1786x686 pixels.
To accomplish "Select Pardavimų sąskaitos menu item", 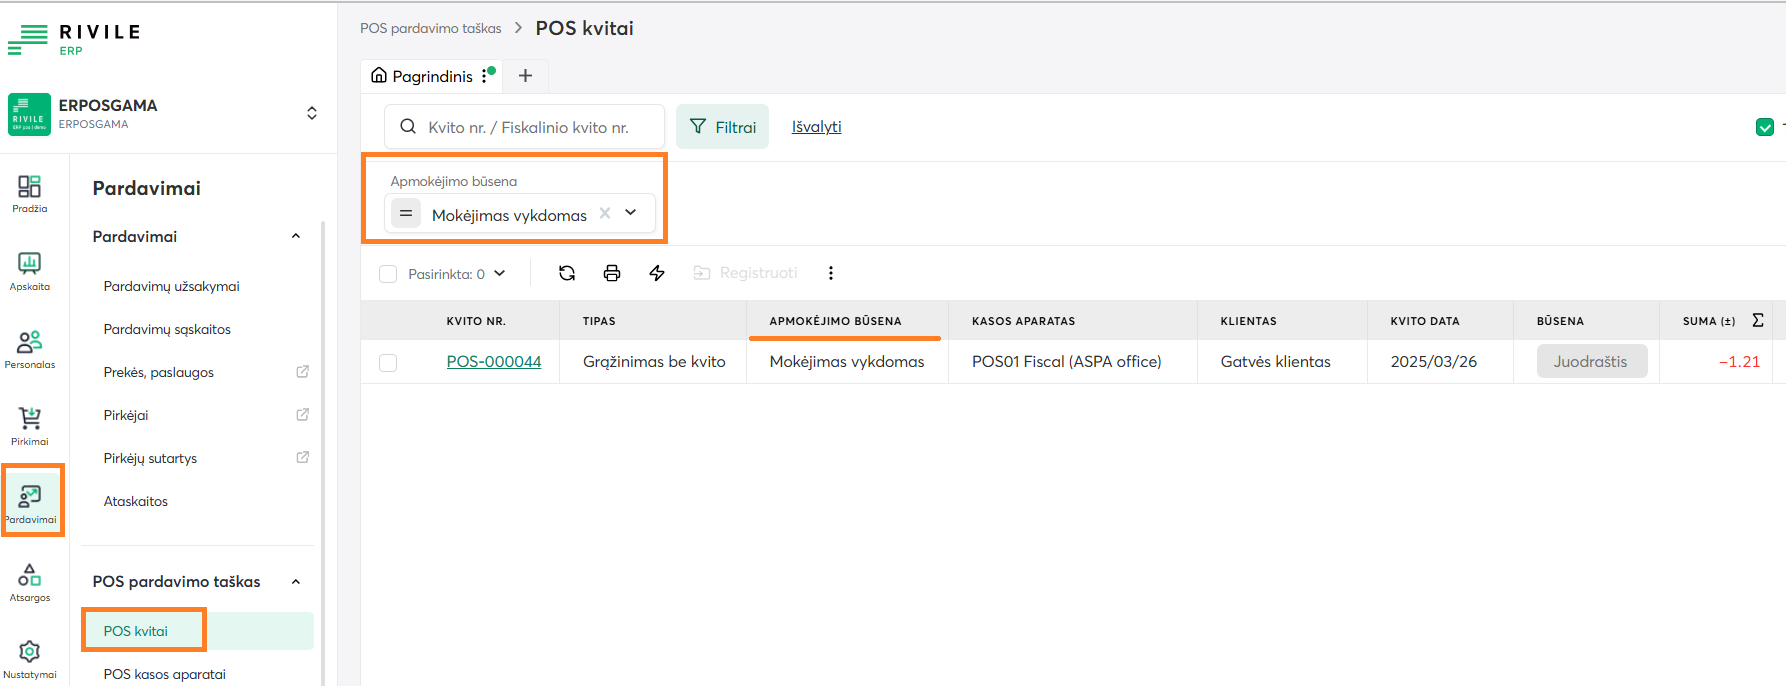I will [167, 329].
